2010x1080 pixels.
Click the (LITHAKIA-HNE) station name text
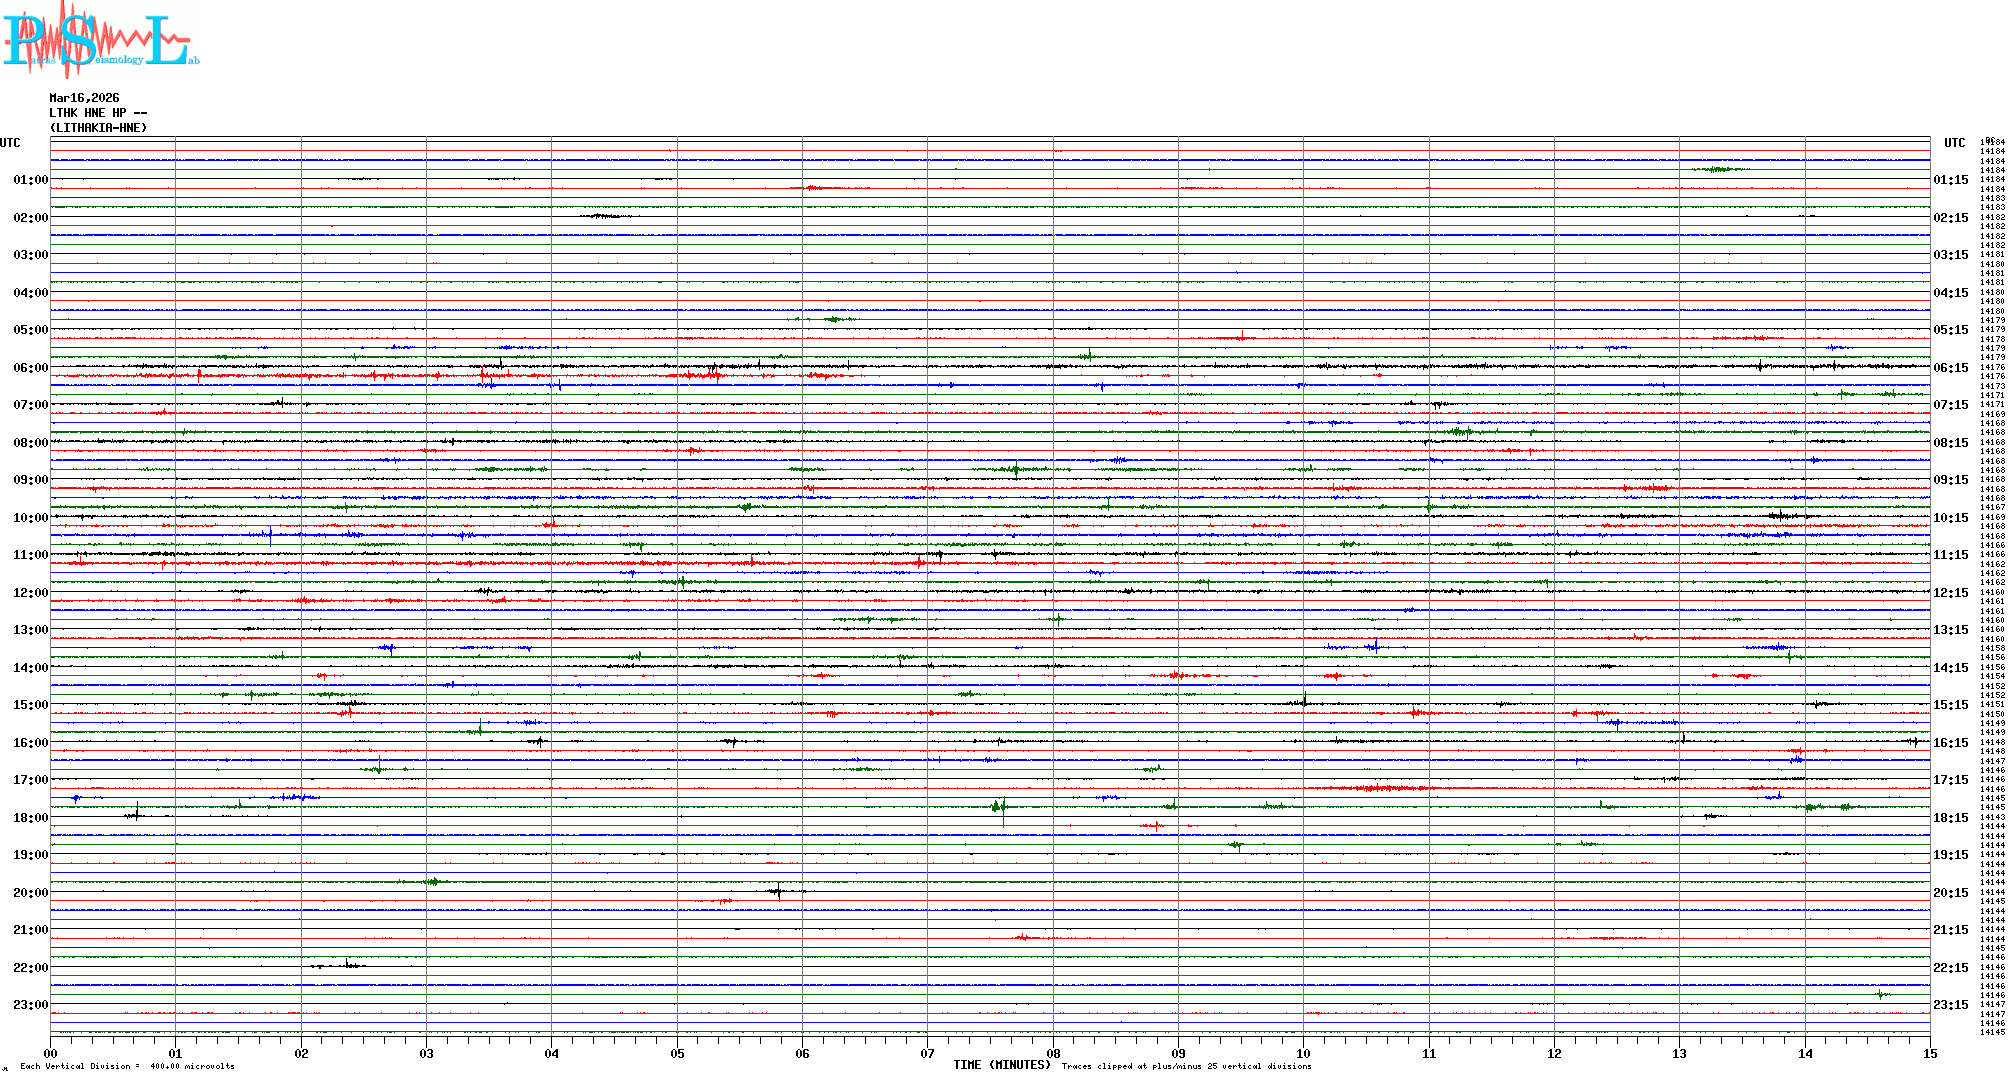tap(98, 128)
